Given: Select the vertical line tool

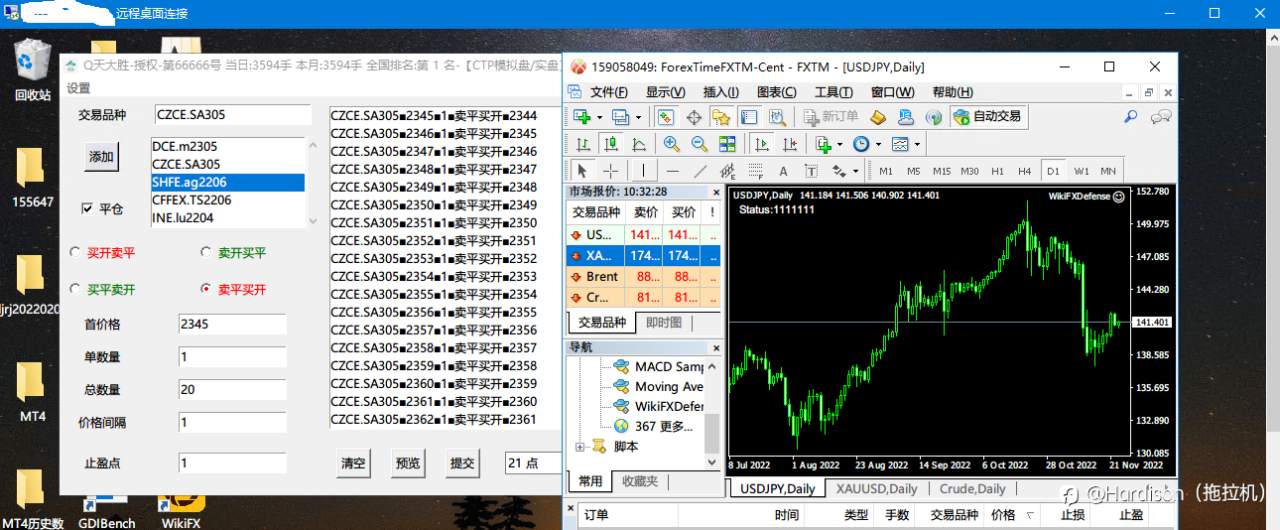Looking at the screenshot, I should [x=644, y=171].
